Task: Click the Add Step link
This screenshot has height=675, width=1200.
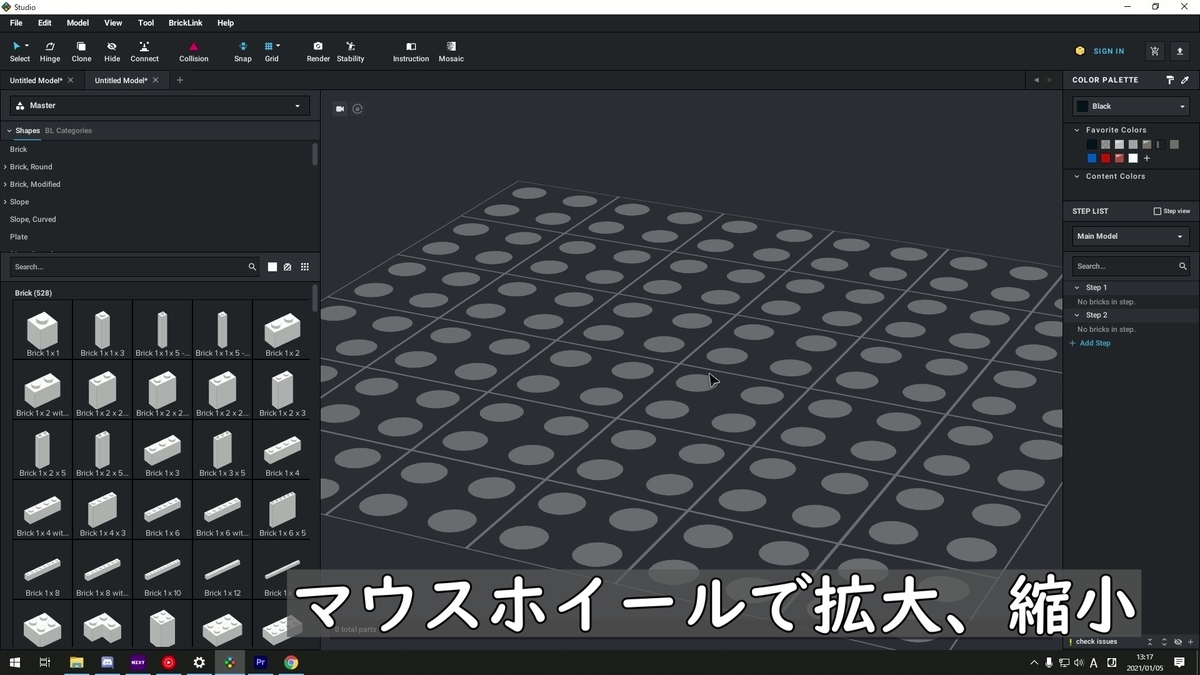Action: pyautogui.click(x=1090, y=343)
